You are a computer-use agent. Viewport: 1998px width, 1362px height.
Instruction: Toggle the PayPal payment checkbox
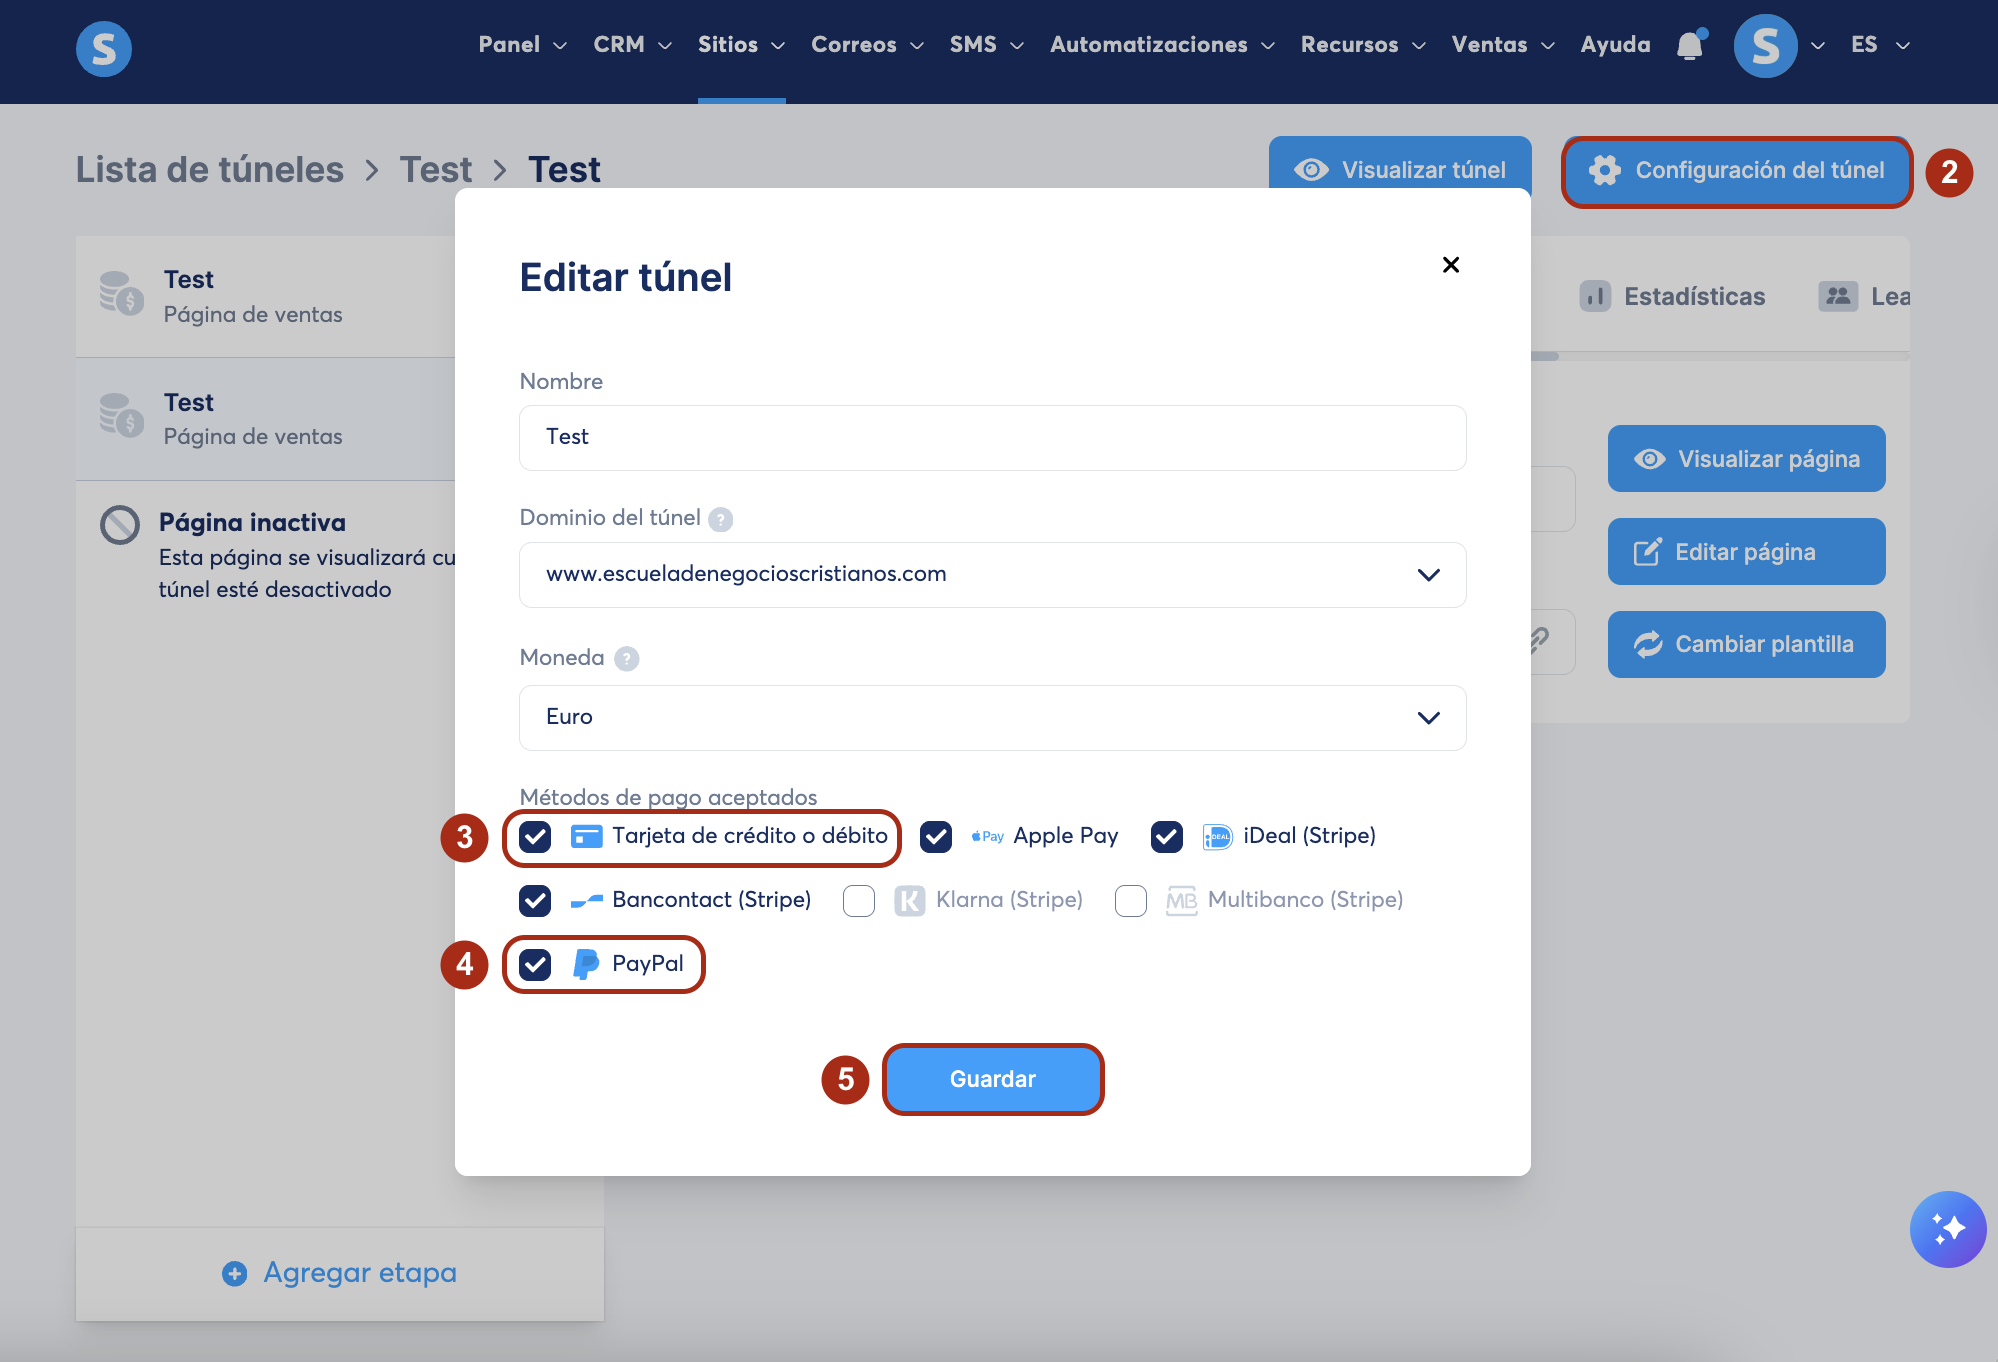535,964
